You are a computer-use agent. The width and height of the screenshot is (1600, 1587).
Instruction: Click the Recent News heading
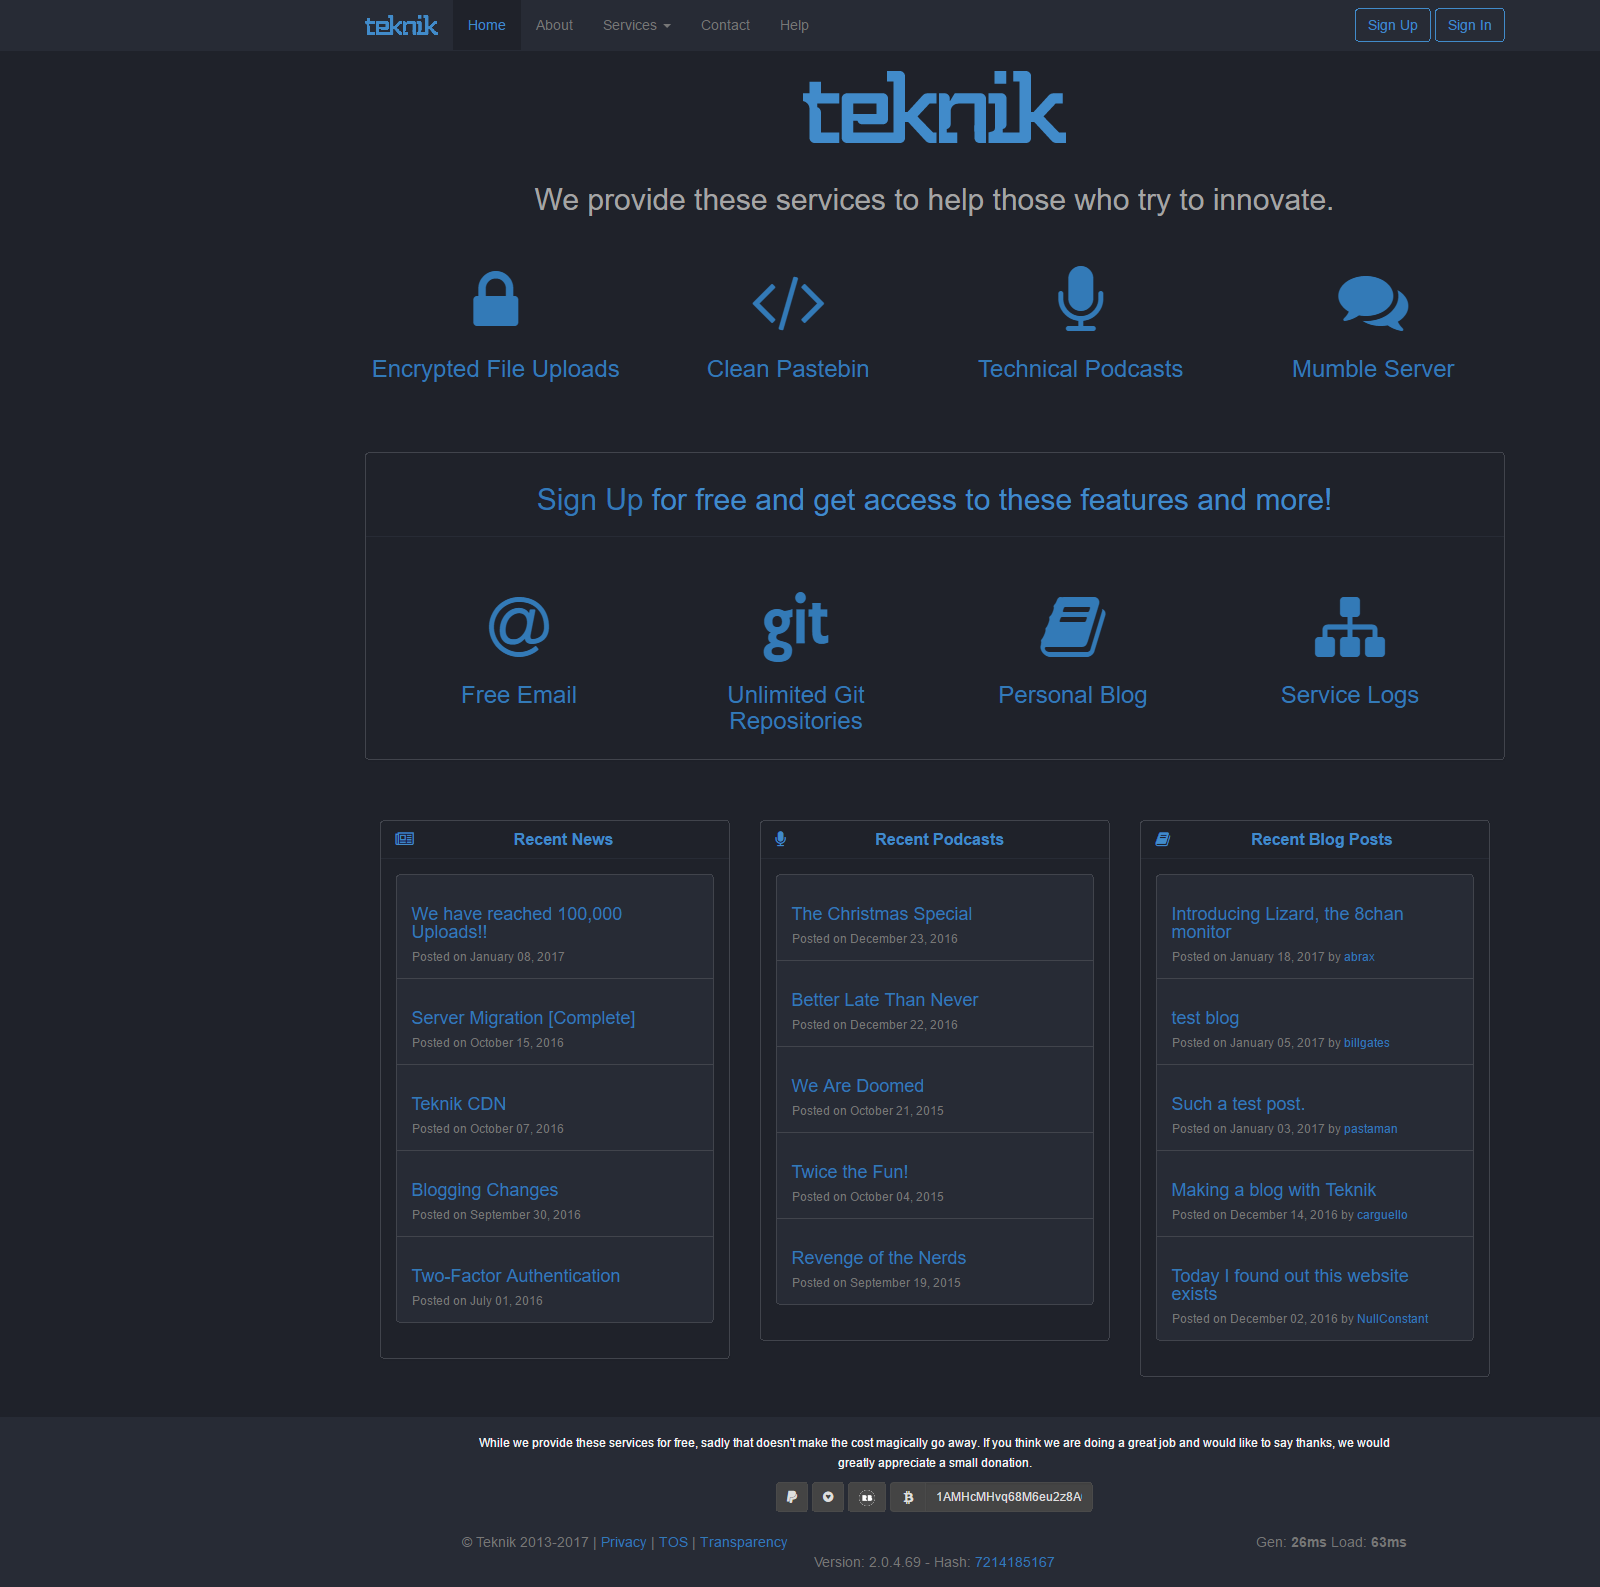[563, 840]
